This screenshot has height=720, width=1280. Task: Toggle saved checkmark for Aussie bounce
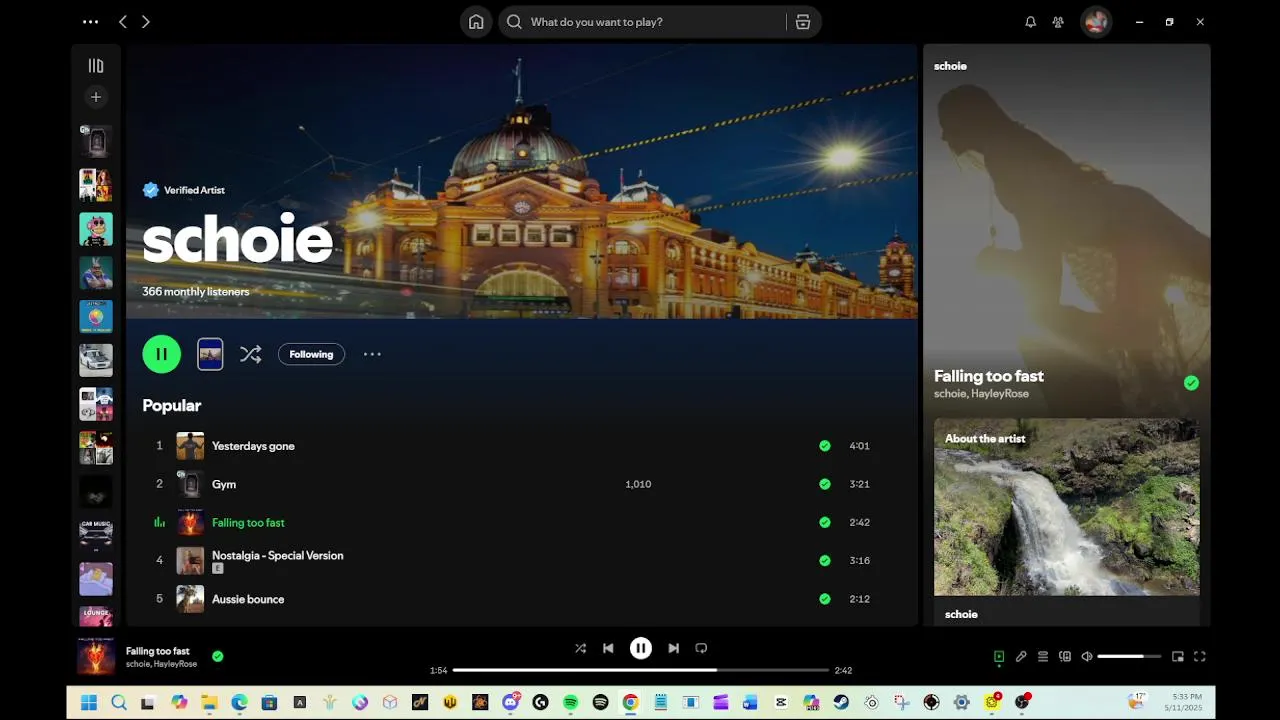(x=825, y=599)
